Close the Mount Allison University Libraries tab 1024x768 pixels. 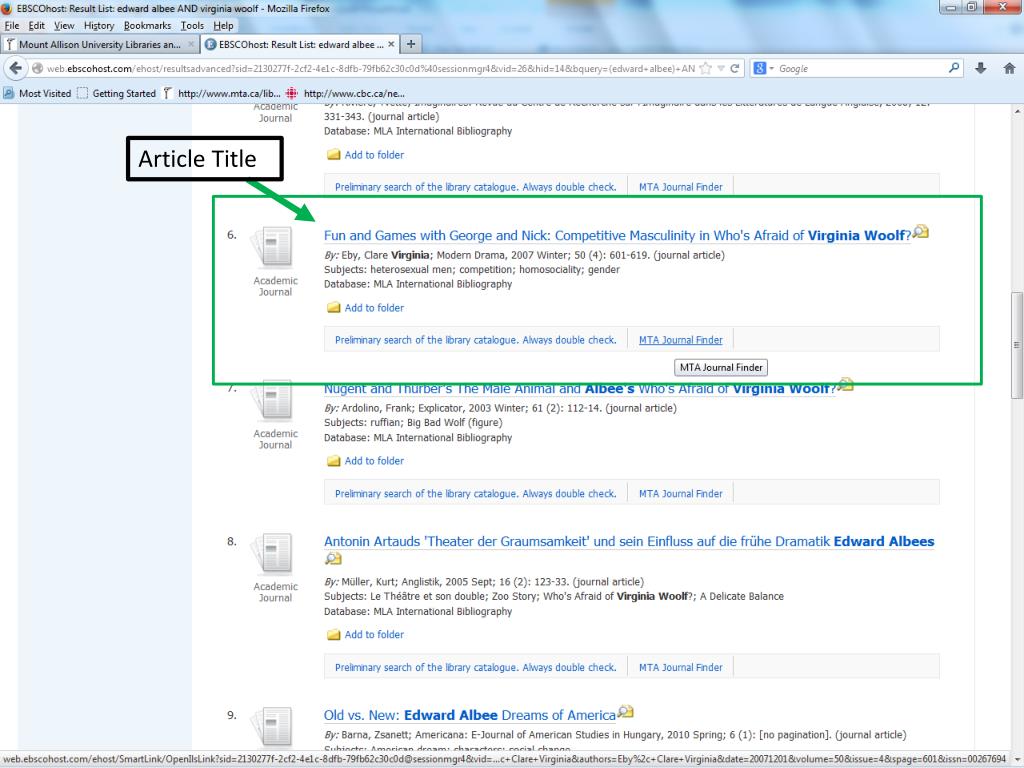pos(191,44)
